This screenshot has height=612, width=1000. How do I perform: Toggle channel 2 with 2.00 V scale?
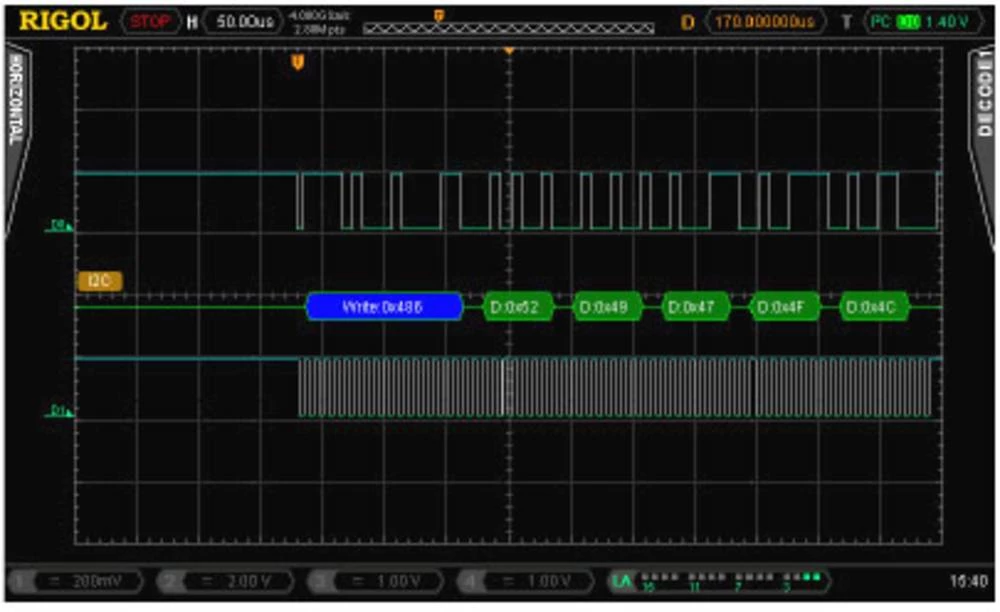[226, 581]
